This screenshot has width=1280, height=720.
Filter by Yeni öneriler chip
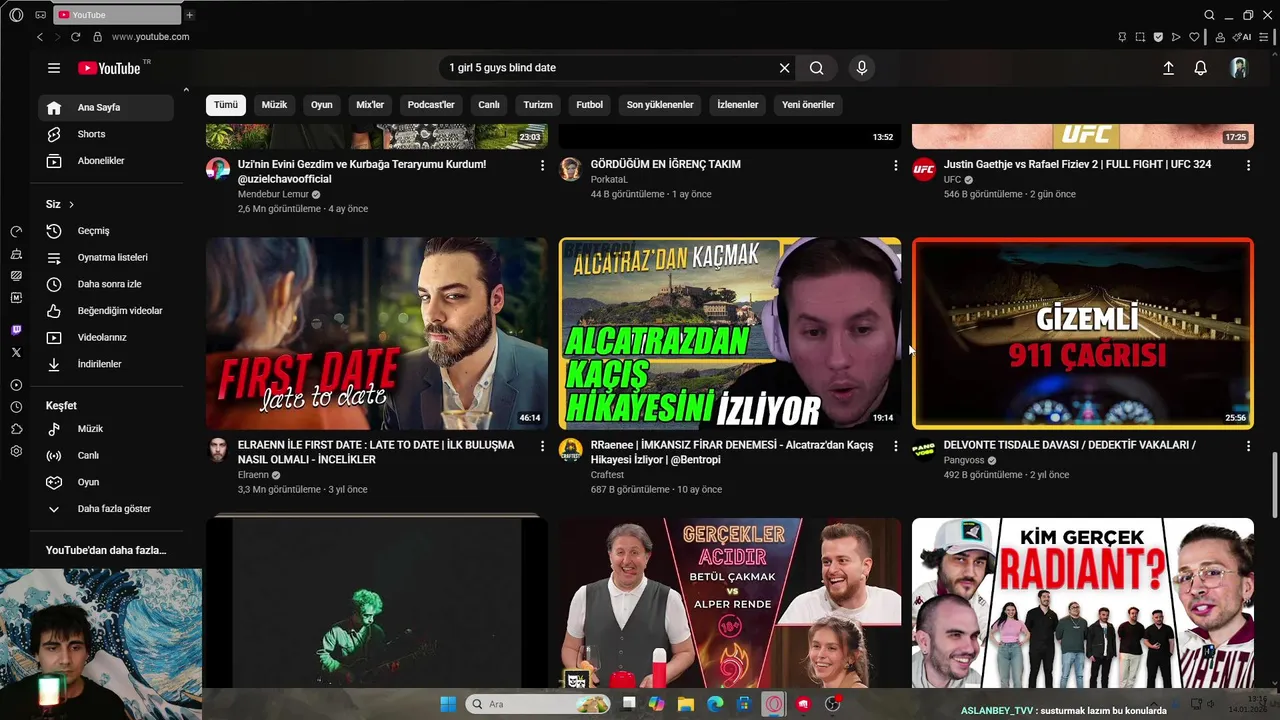pyautogui.click(x=808, y=105)
